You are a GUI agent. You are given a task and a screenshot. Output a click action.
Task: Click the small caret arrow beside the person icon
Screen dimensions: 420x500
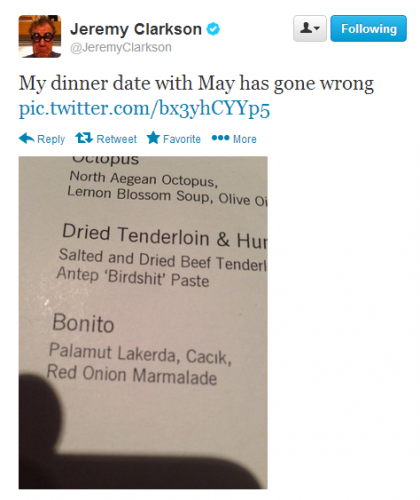pos(317,29)
